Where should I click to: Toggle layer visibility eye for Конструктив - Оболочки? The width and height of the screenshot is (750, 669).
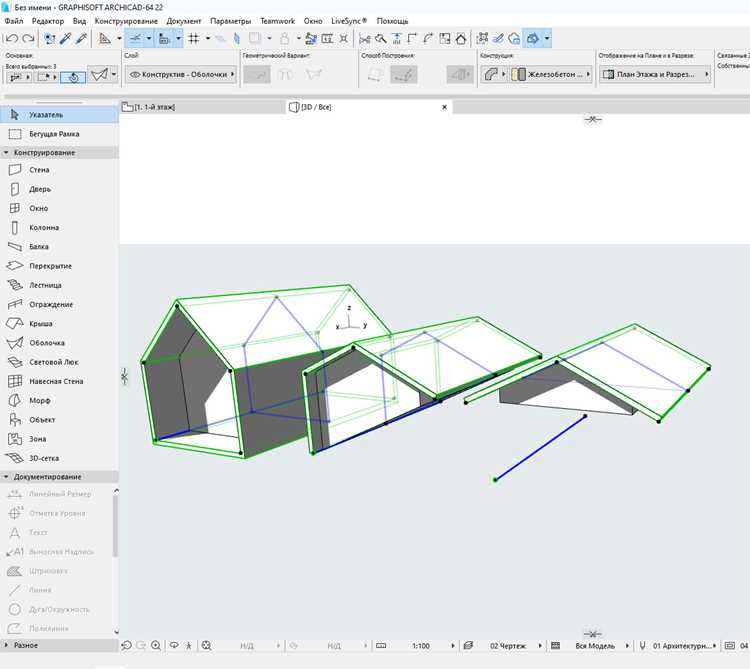click(x=135, y=75)
